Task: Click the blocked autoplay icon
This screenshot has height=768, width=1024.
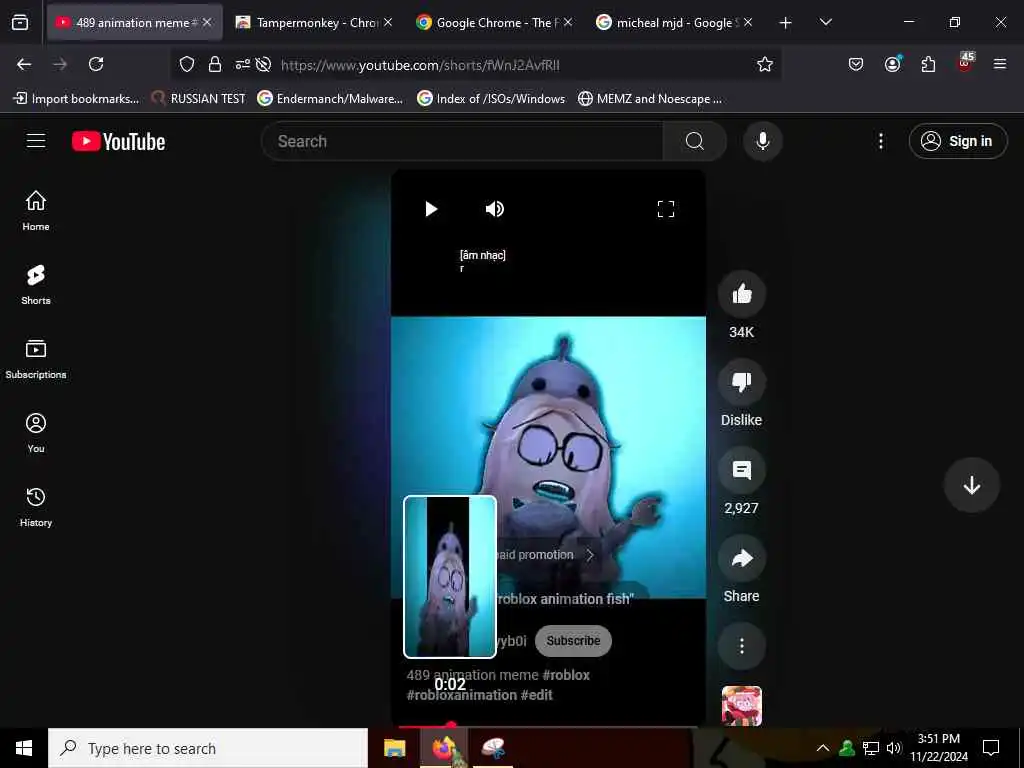Action: (x=263, y=64)
